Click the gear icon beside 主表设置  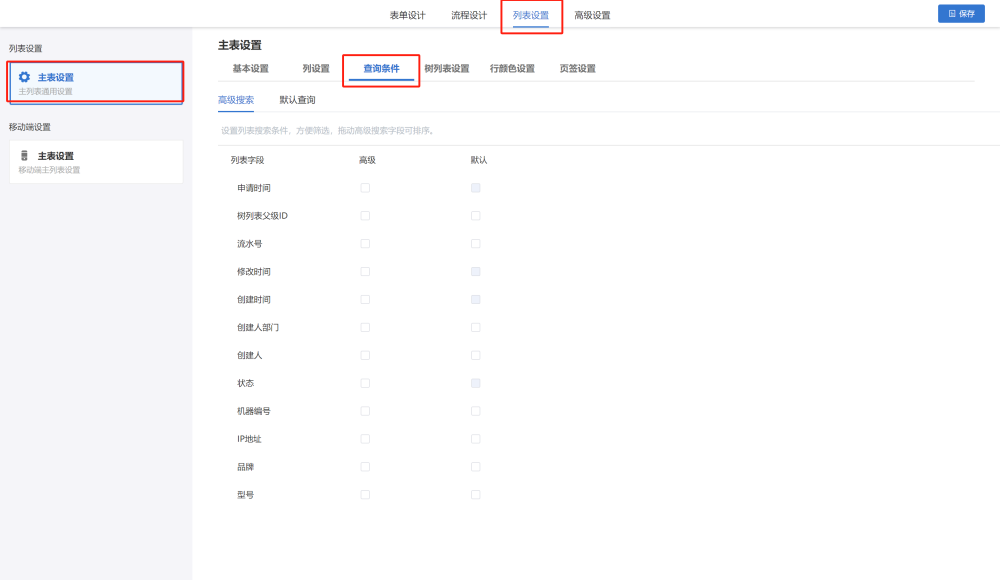point(24,77)
